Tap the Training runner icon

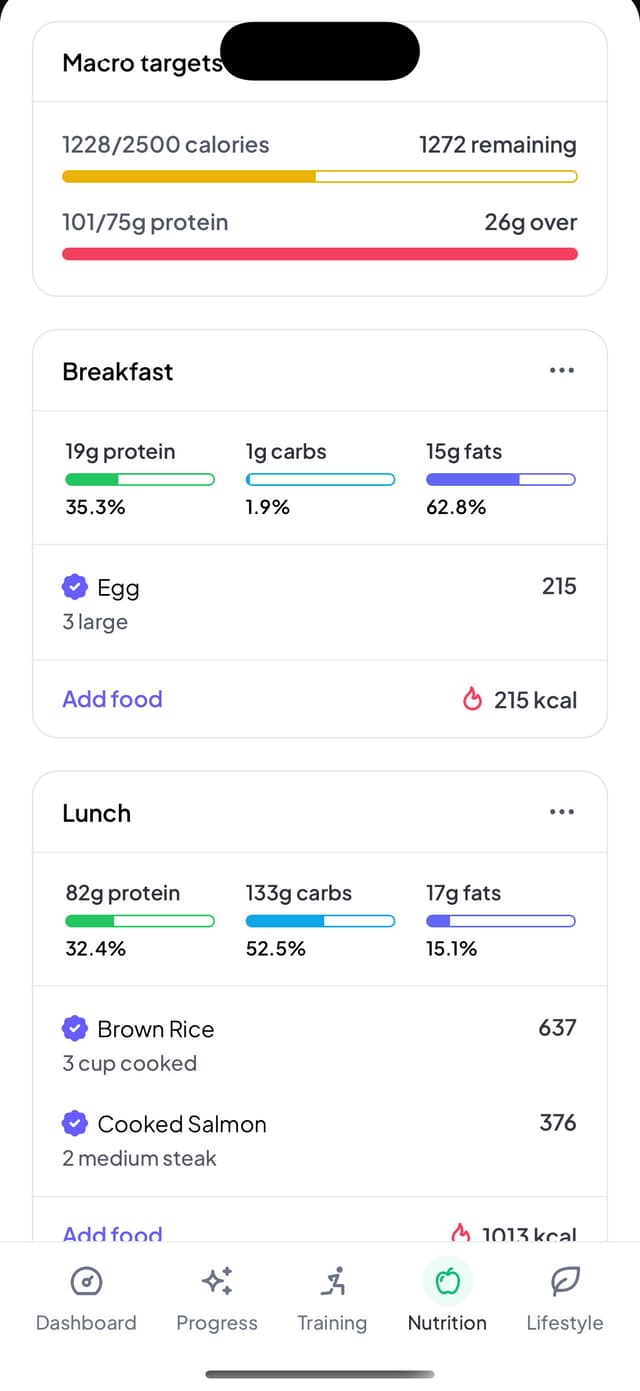(332, 1281)
